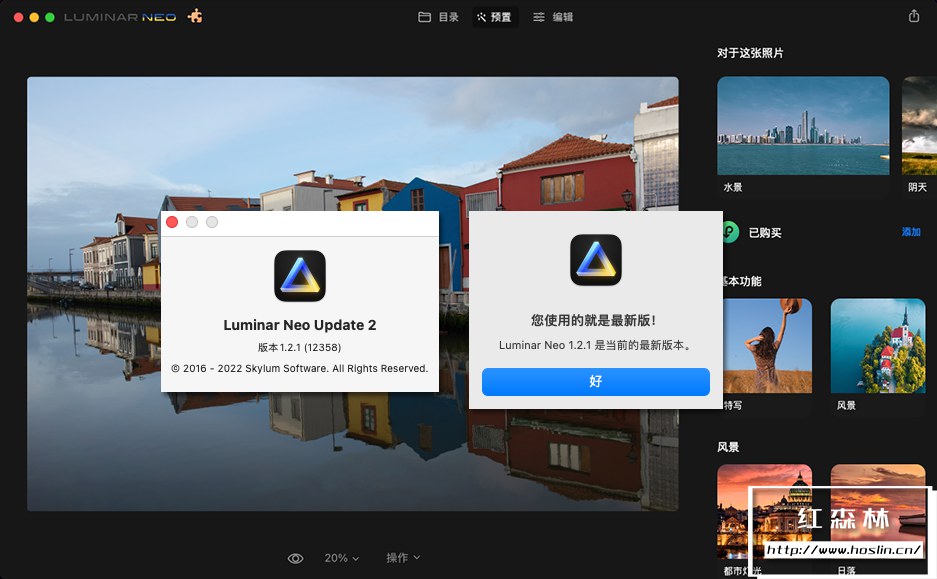Close the About Luminar Neo window
Screen dimensions: 937x579
point(172,222)
